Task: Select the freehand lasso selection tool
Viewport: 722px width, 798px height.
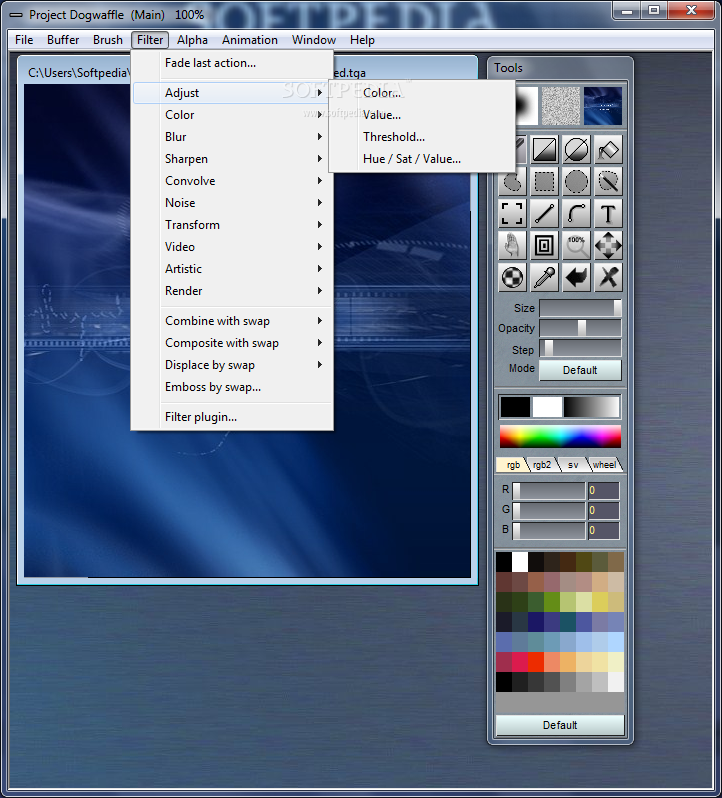Action: coord(512,182)
